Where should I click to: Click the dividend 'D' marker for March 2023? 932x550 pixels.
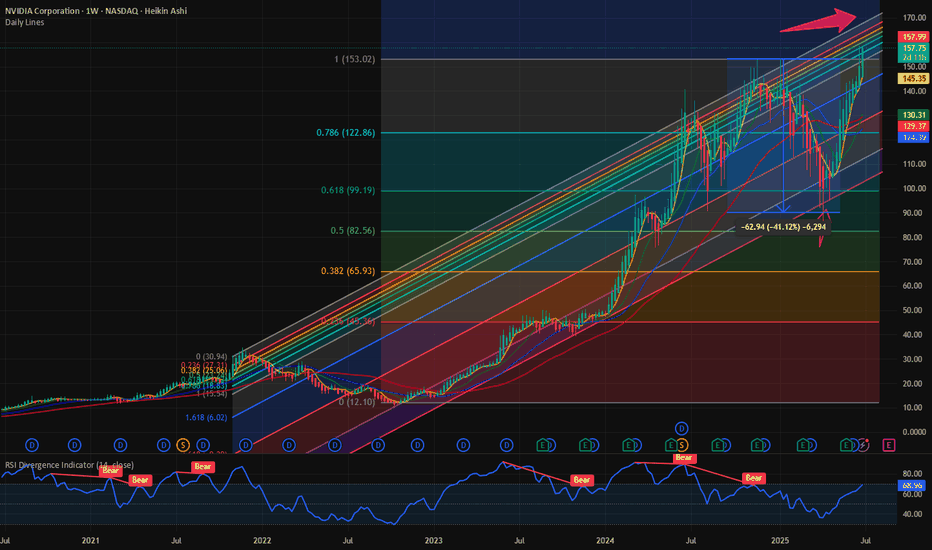(463, 445)
